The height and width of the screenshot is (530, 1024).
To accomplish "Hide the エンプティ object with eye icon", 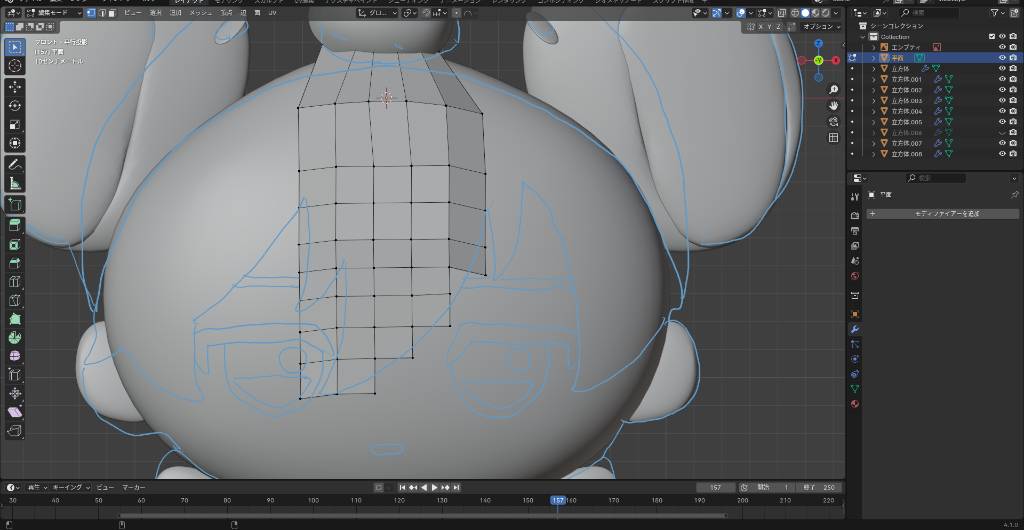I will [1002, 47].
